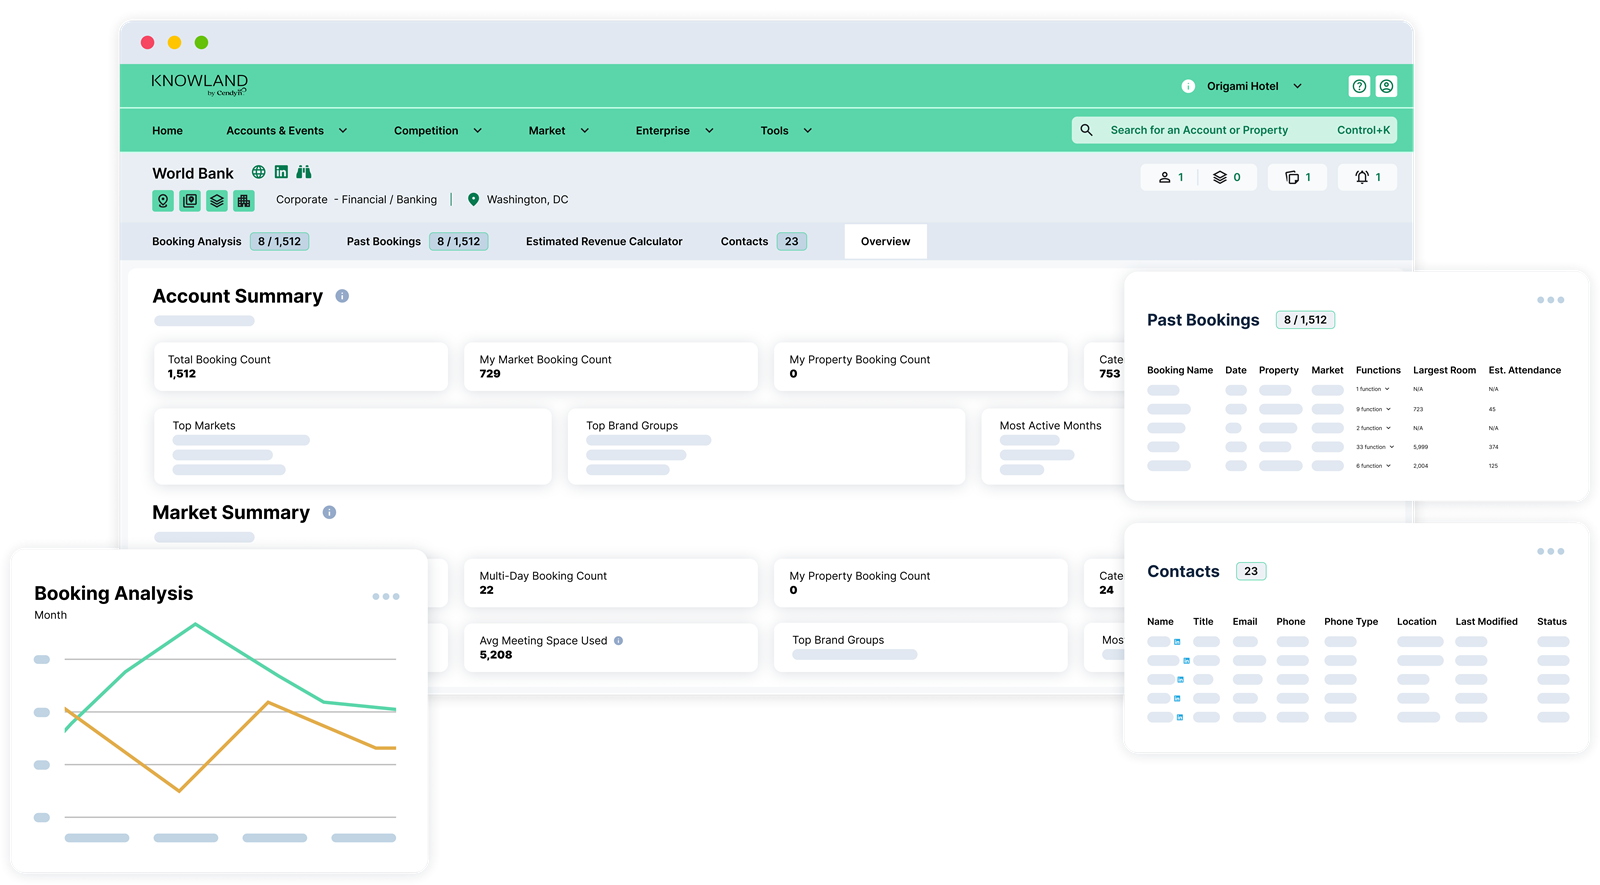1600x885 pixels.
Task: Expand the Market menu
Action: pos(585,131)
